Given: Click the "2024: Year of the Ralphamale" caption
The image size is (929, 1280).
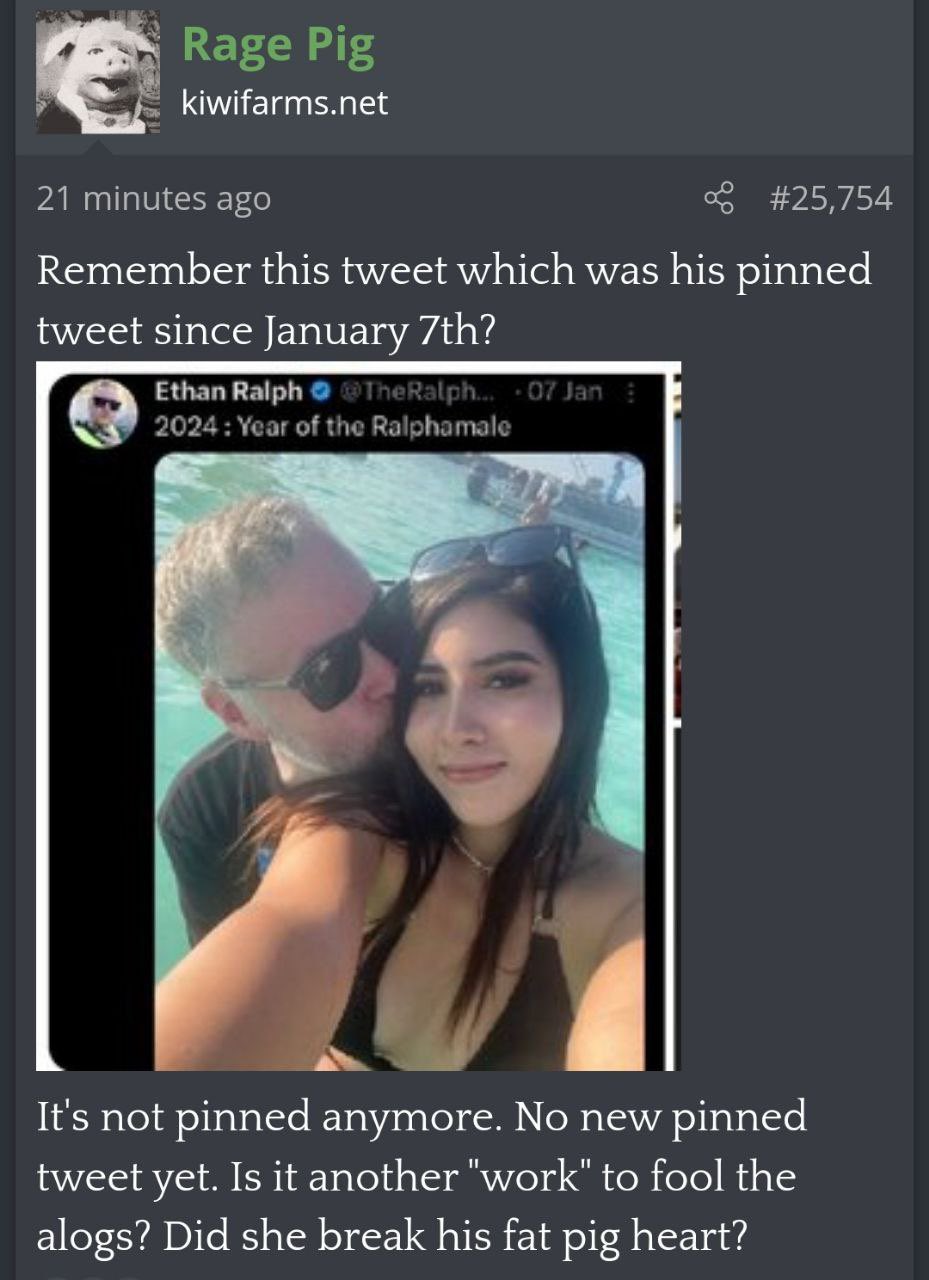Looking at the screenshot, I should [332, 426].
